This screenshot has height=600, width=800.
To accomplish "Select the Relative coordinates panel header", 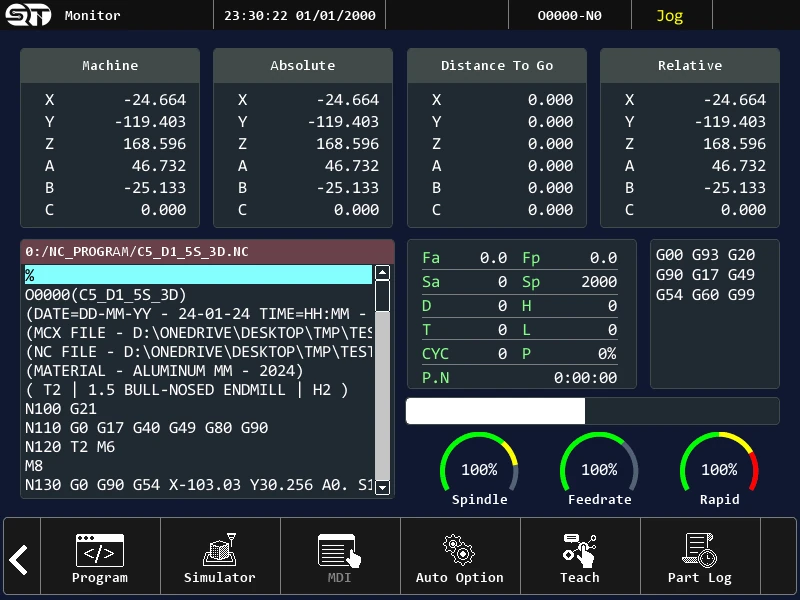I will pyautogui.click(x=690, y=65).
